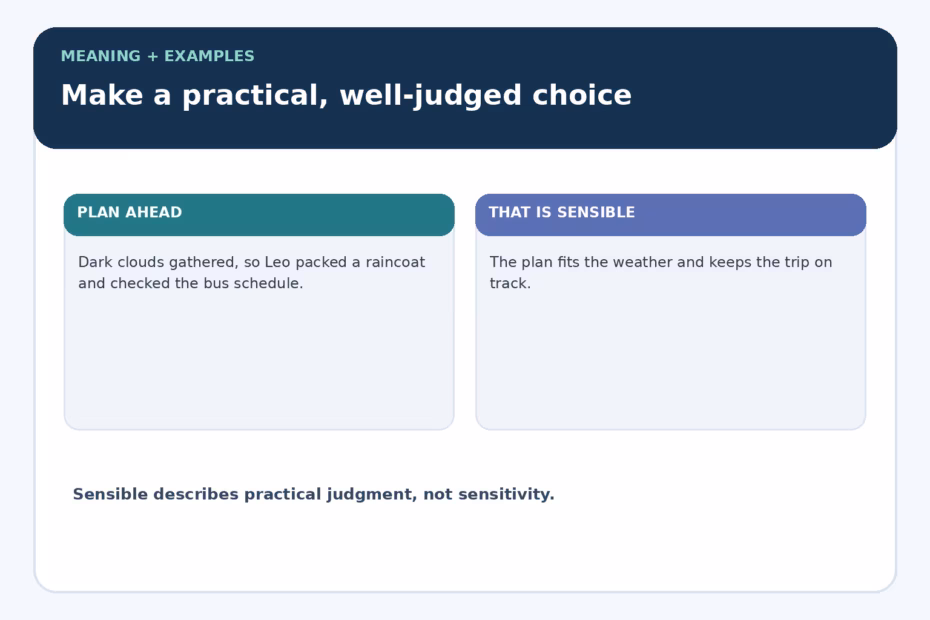Click the MEANING + EXAMPLES label
The width and height of the screenshot is (930, 620).
click(x=157, y=56)
